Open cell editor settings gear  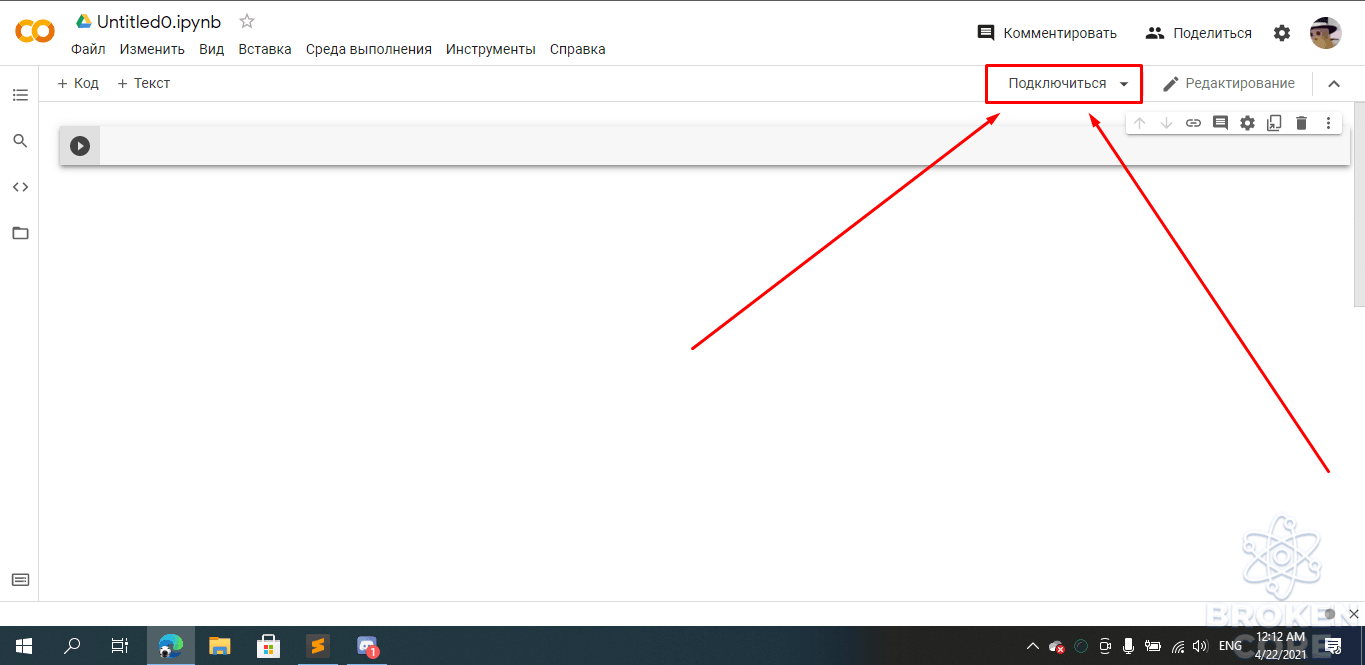point(1247,123)
